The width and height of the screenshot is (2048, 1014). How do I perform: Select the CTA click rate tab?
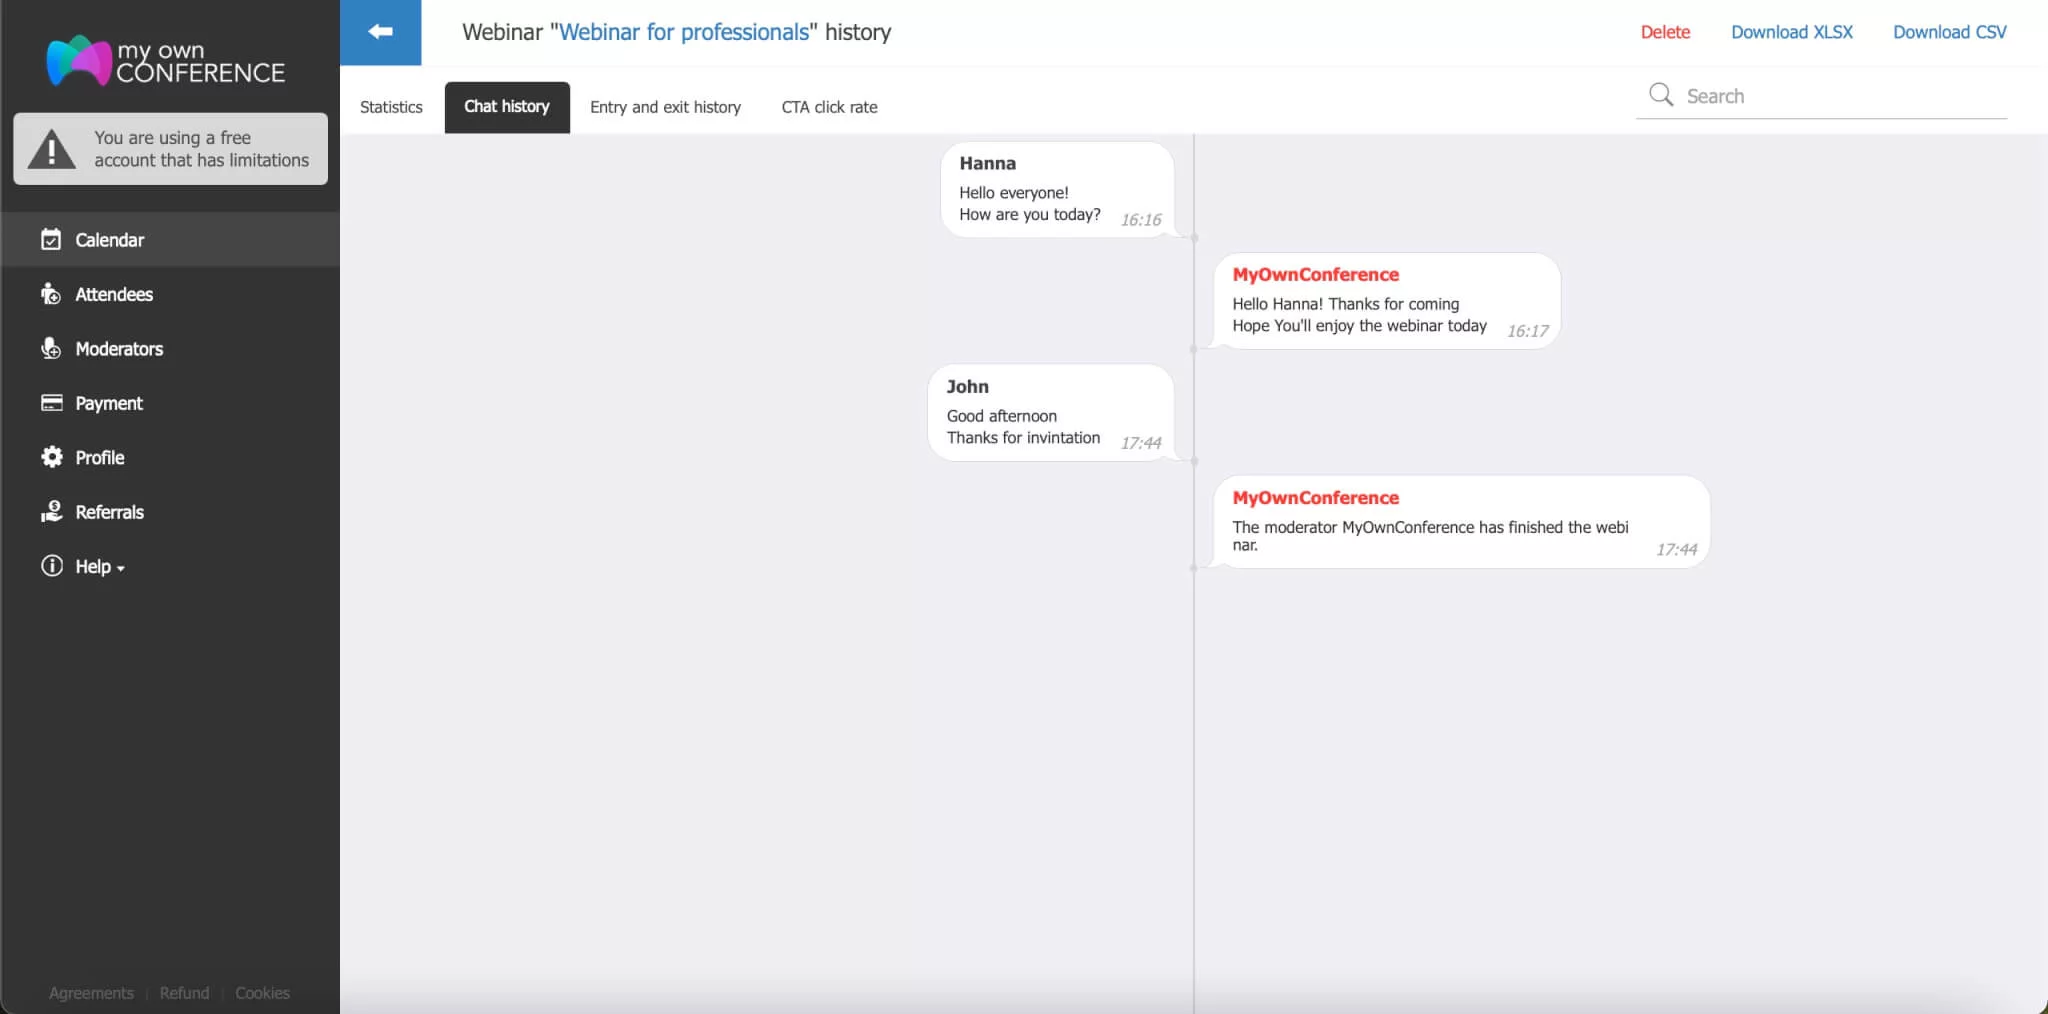829,107
